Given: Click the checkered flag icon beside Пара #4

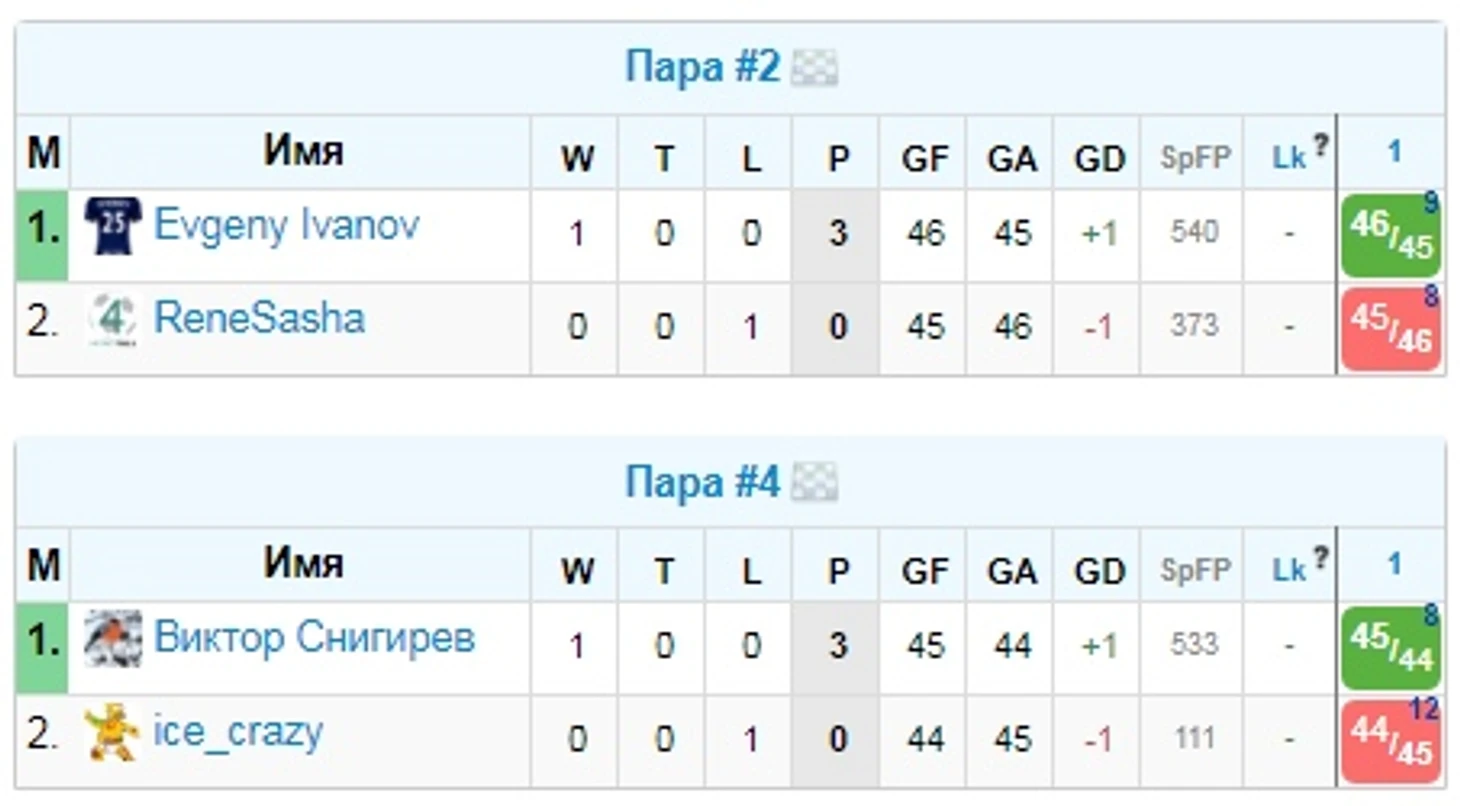Looking at the screenshot, I should click(814, 483).
